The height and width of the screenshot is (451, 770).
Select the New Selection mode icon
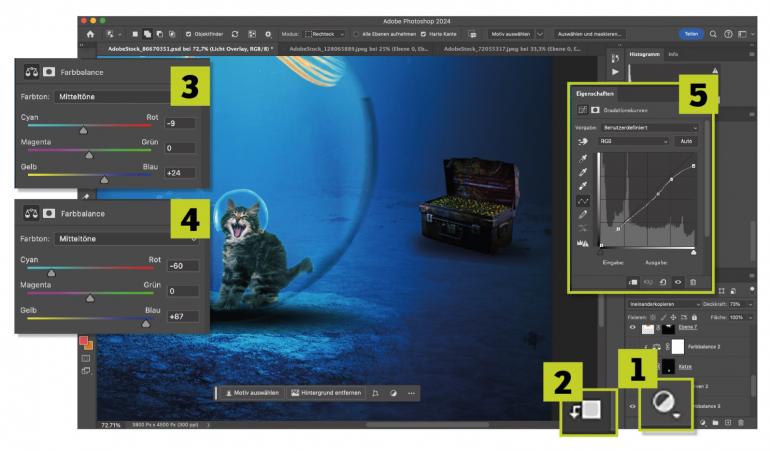[135, 34]
